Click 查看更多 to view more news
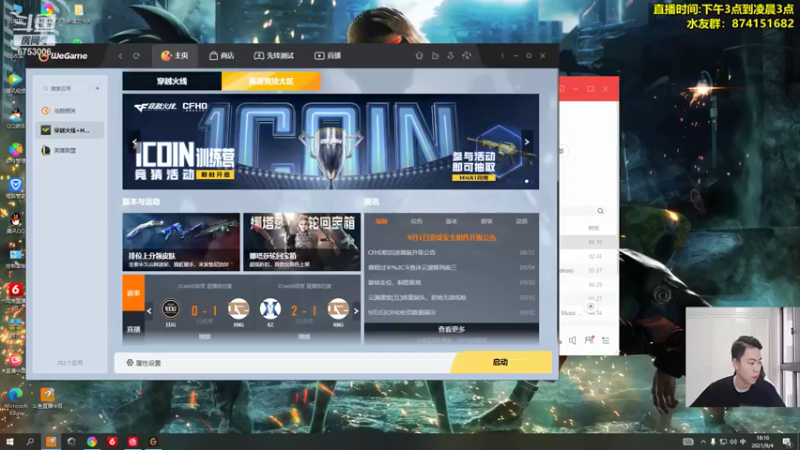Screen dimensions: 800x450 click(452, 330)
